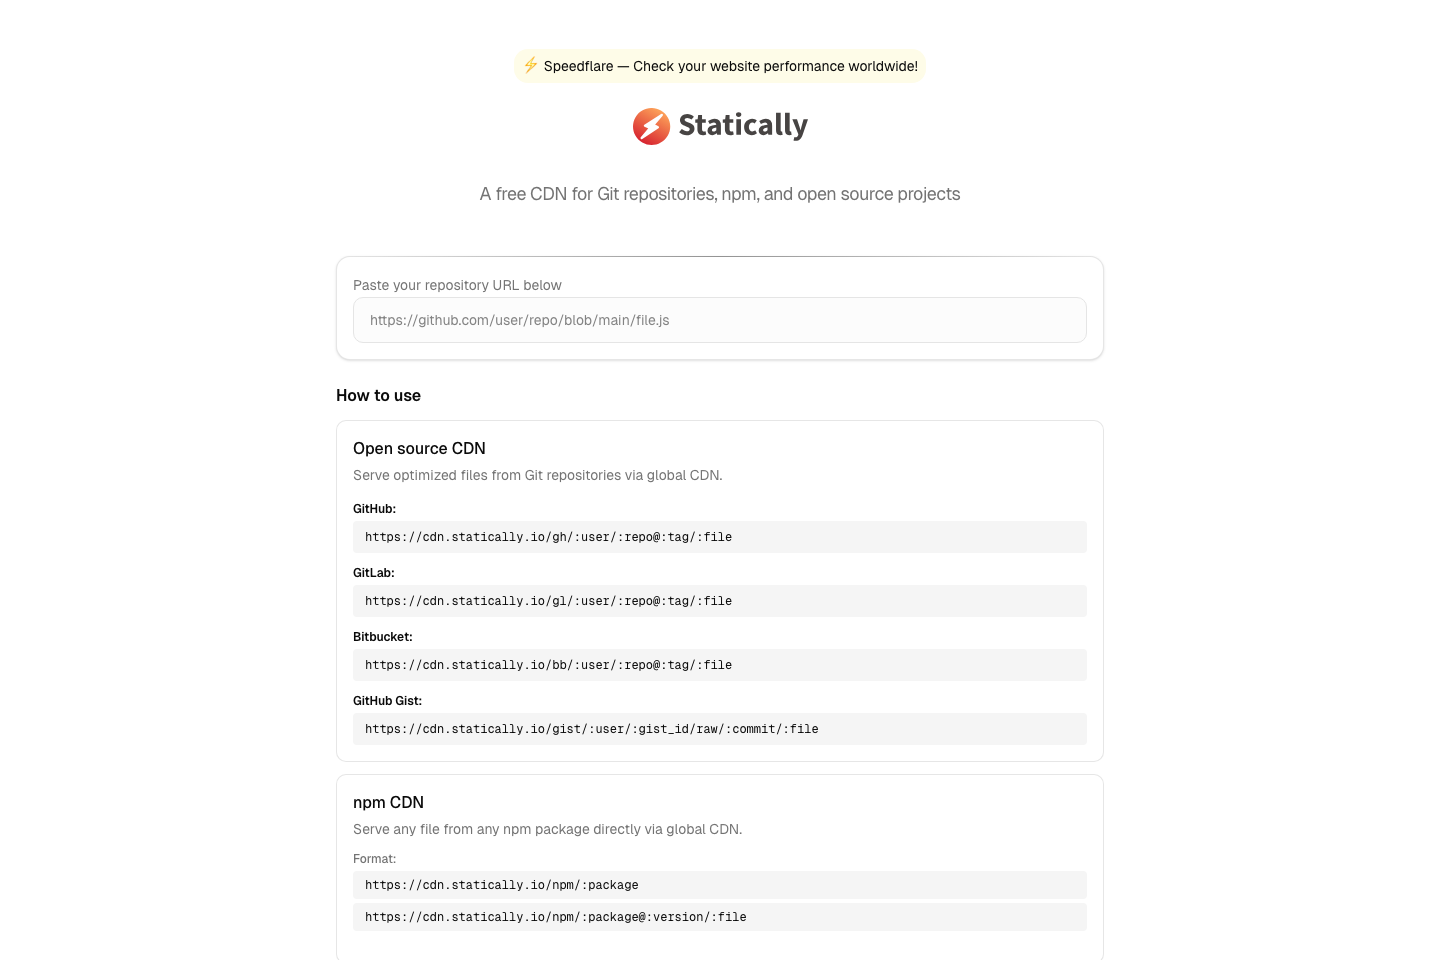The height and width of the screenshot is (960, 1440).
Task: Click the GitHub label above its snippet
Action: pos(374,509)
